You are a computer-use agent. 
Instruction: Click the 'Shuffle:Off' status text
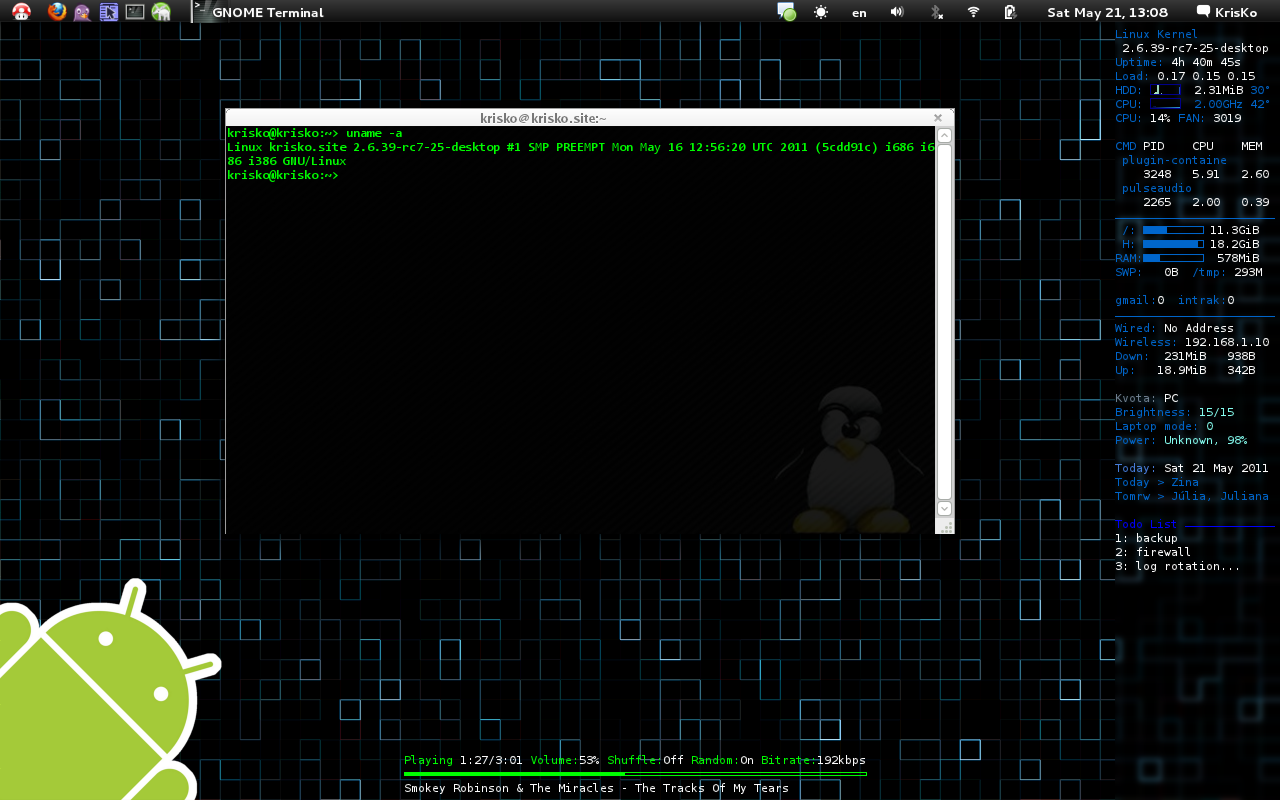click(x=645, y=760)
